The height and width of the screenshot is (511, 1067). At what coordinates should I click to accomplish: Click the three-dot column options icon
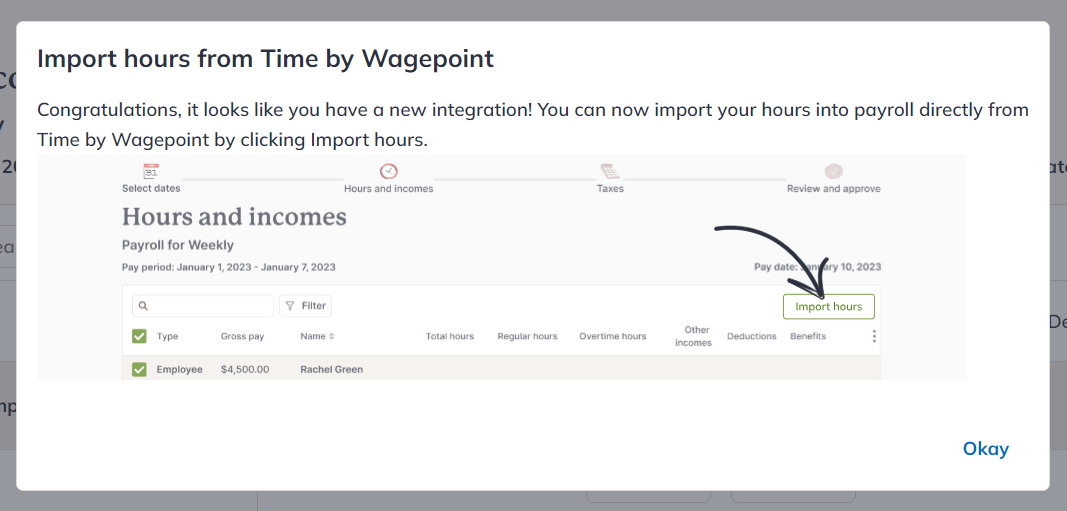[x=874, y=336]
